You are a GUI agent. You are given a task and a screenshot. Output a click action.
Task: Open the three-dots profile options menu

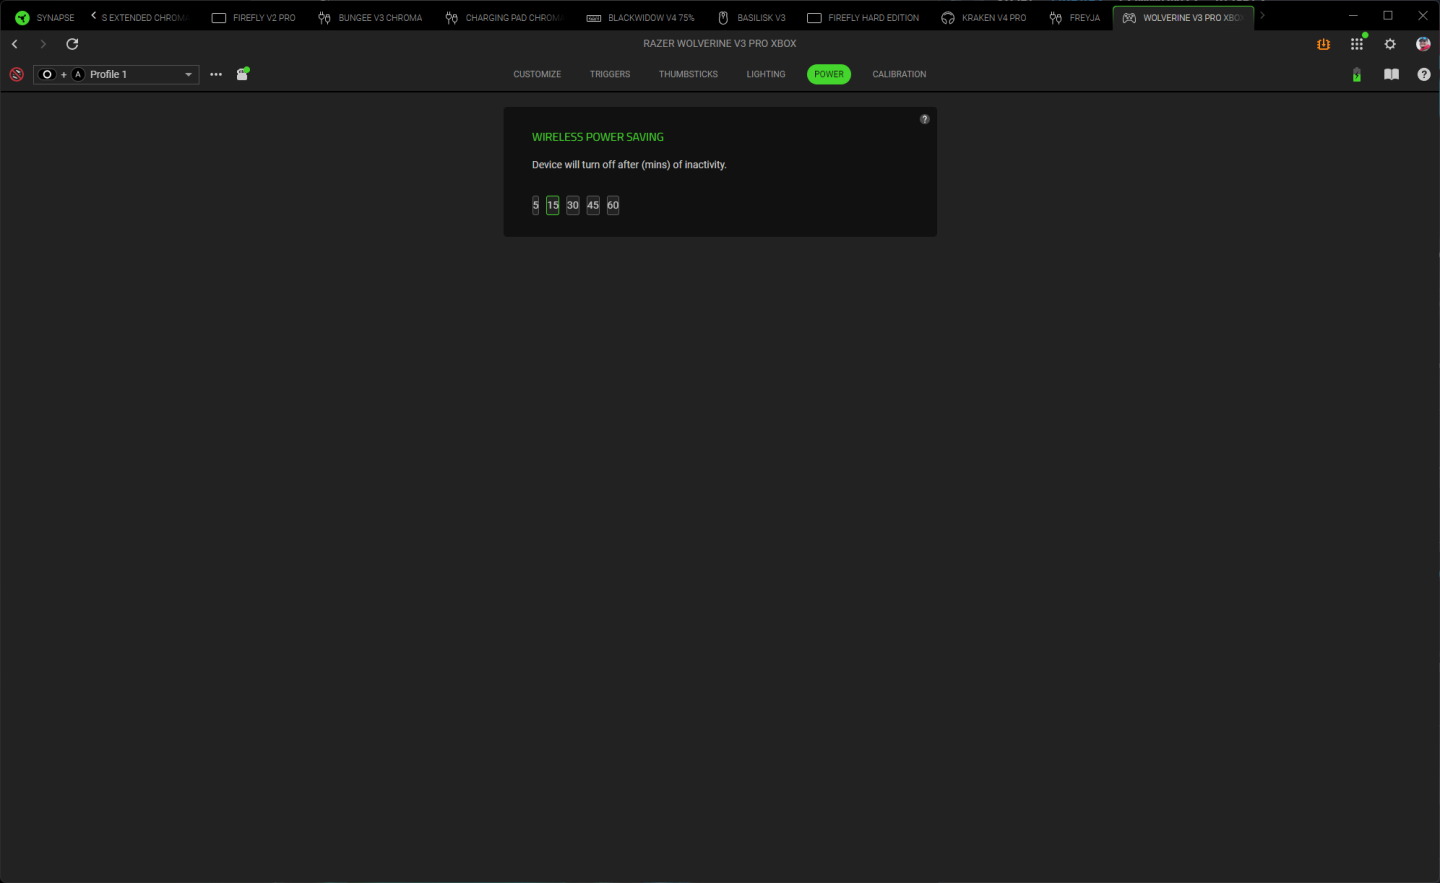click(x=216, y=74)
